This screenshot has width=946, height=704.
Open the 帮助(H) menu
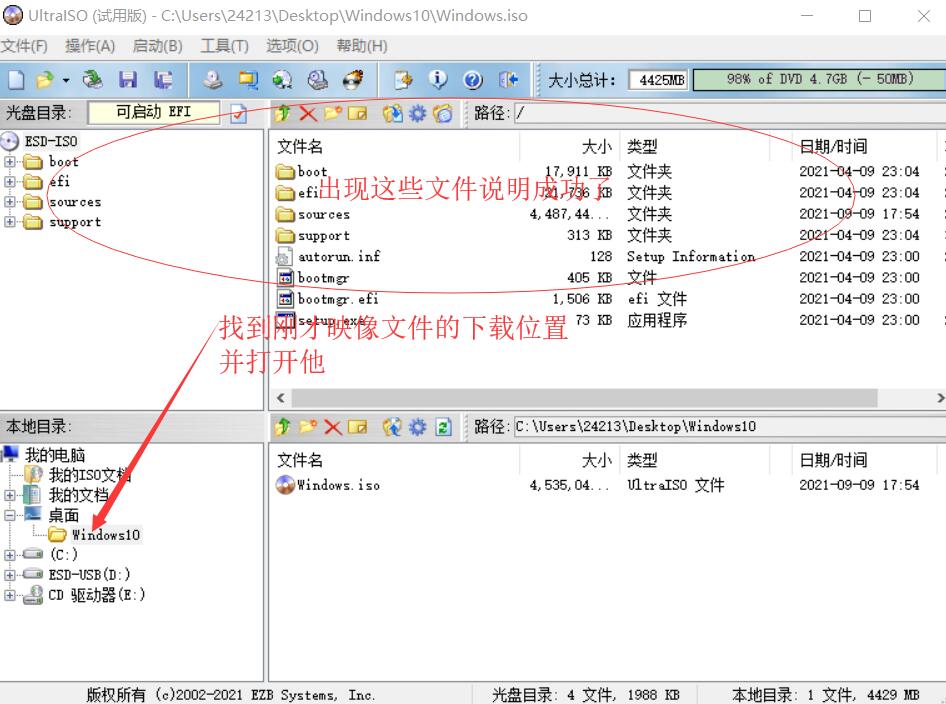pyautogui.click(x=362, y=46)
